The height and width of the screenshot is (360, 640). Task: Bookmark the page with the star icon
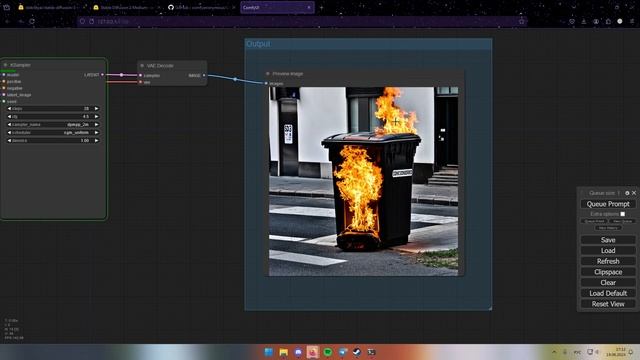coord(522,21)
